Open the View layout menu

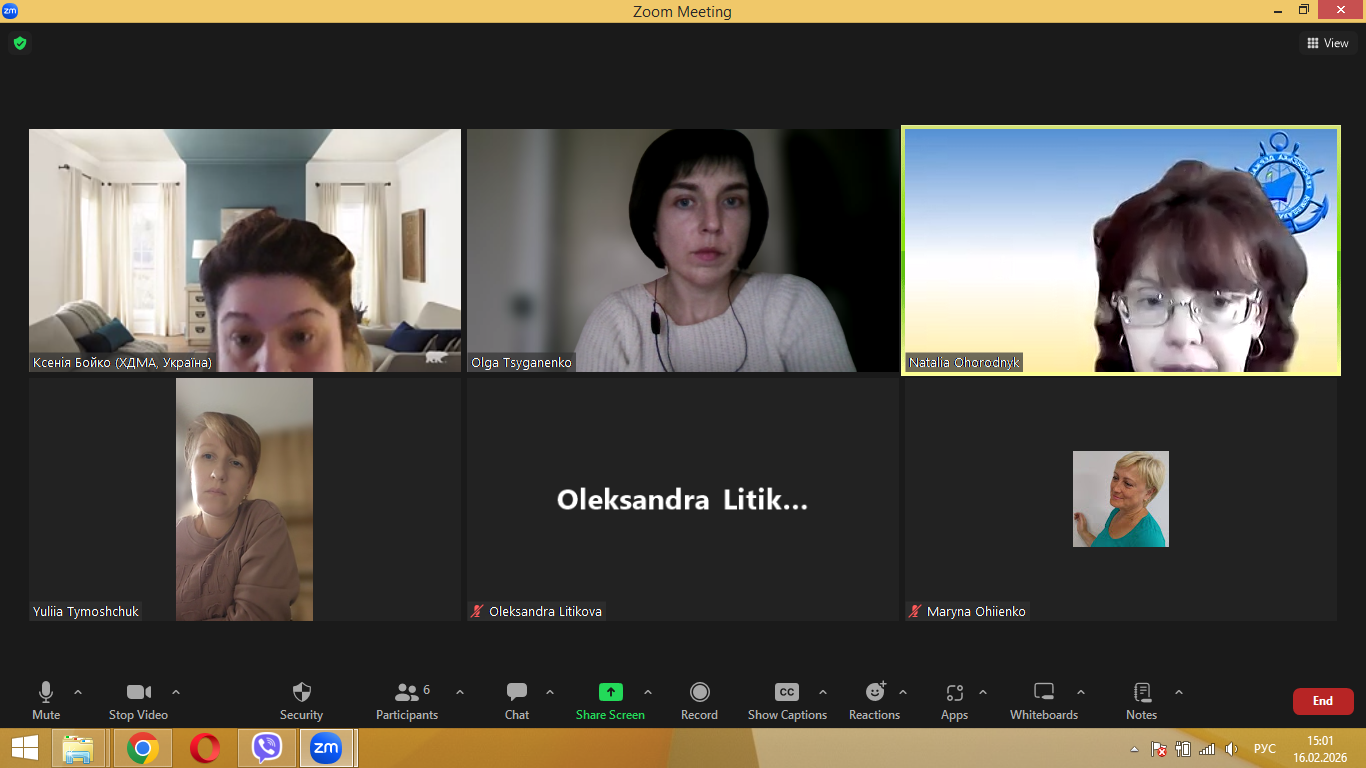1328,43
